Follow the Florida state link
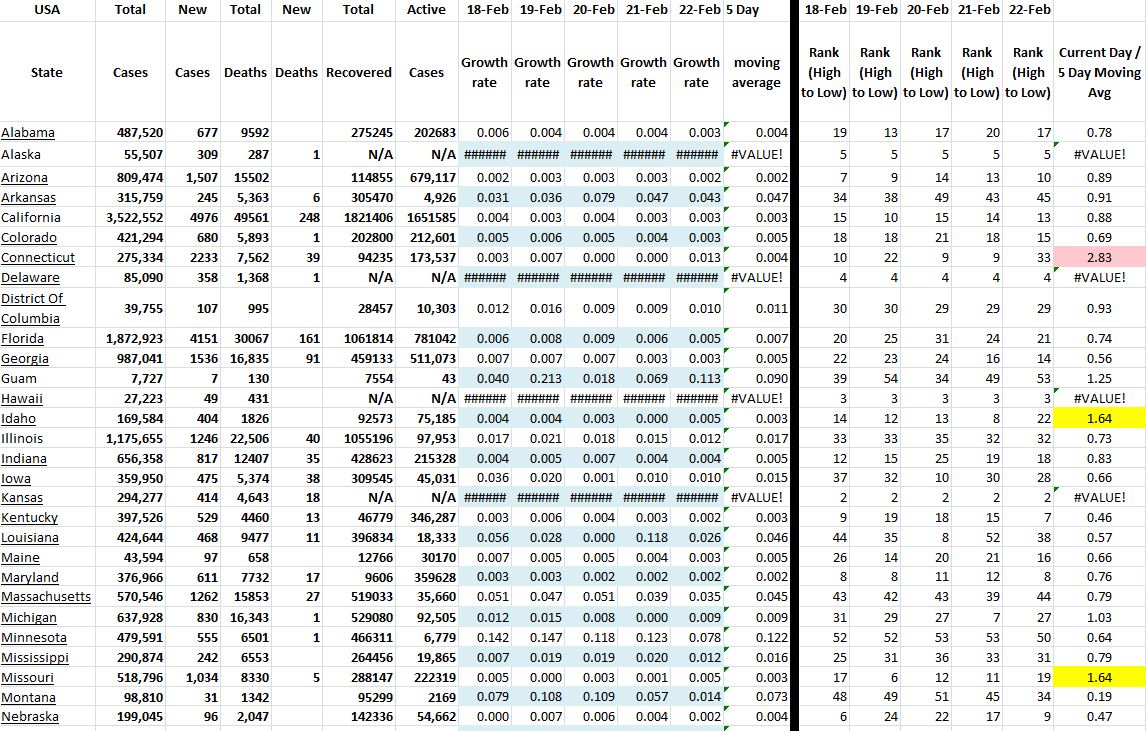The image size is (1146, 731). 22,338
